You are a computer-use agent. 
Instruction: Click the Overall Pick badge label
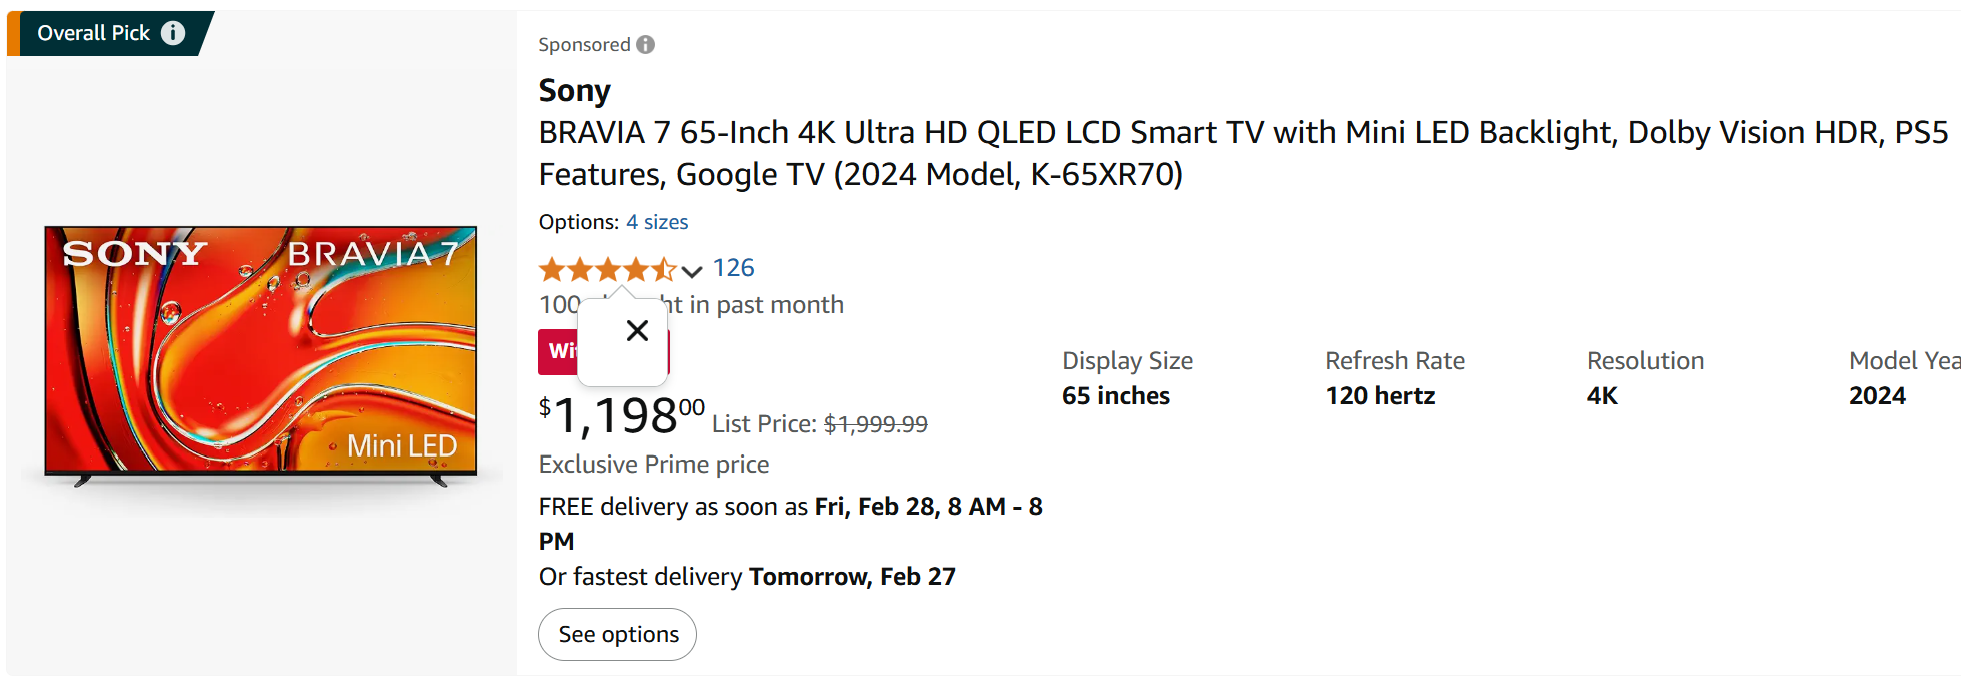pyautogui.click(x=94, y=33)
